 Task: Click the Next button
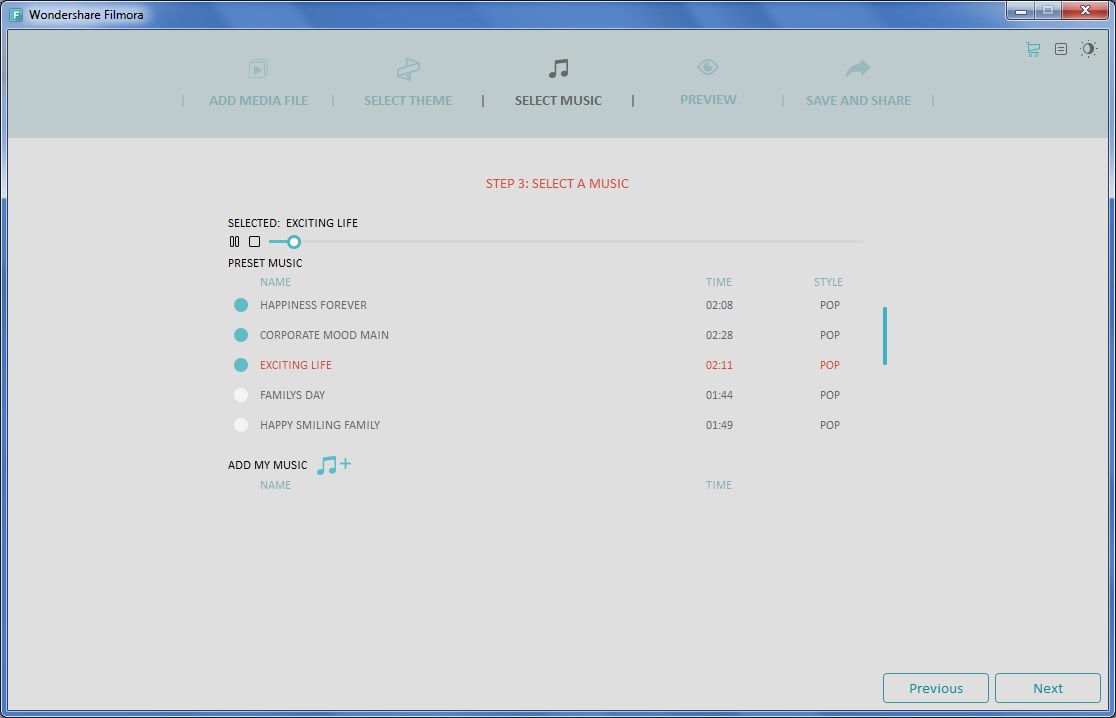point(1047,688)
